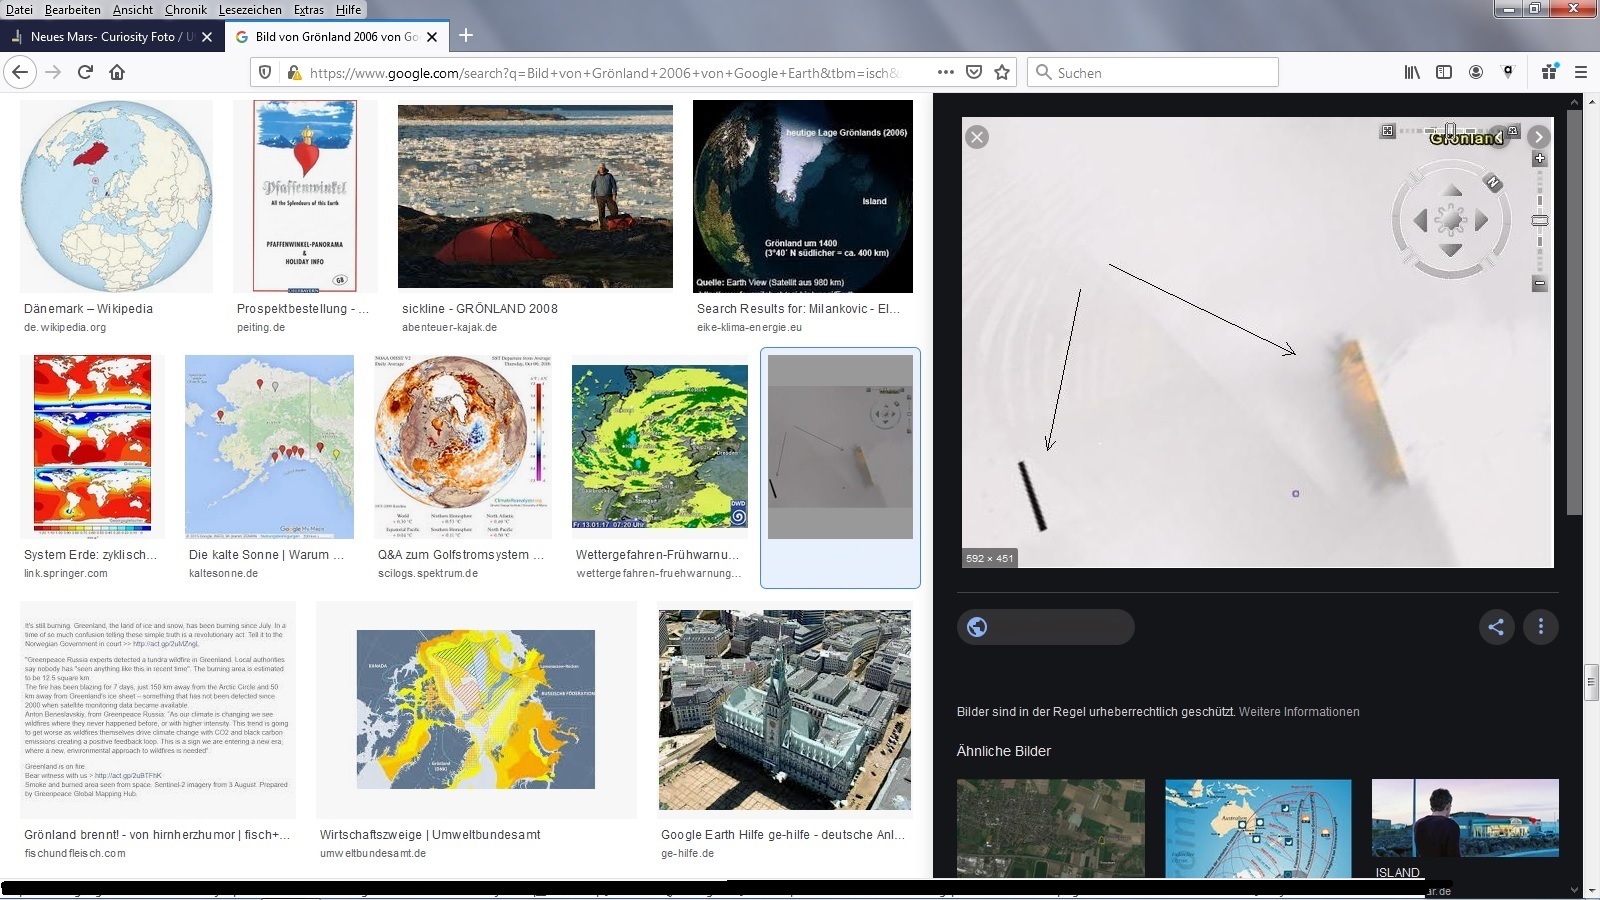Toggle tracking protection shield panel

coord(265,72)
